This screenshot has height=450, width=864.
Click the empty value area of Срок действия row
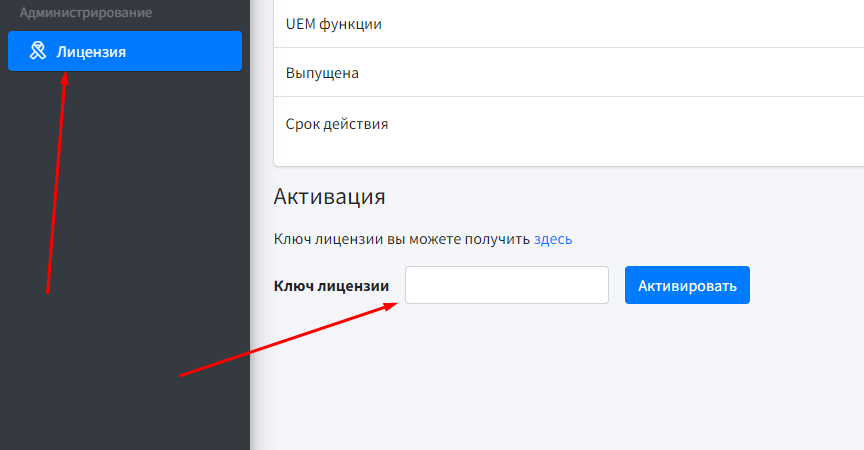click(x=650, y=124)
